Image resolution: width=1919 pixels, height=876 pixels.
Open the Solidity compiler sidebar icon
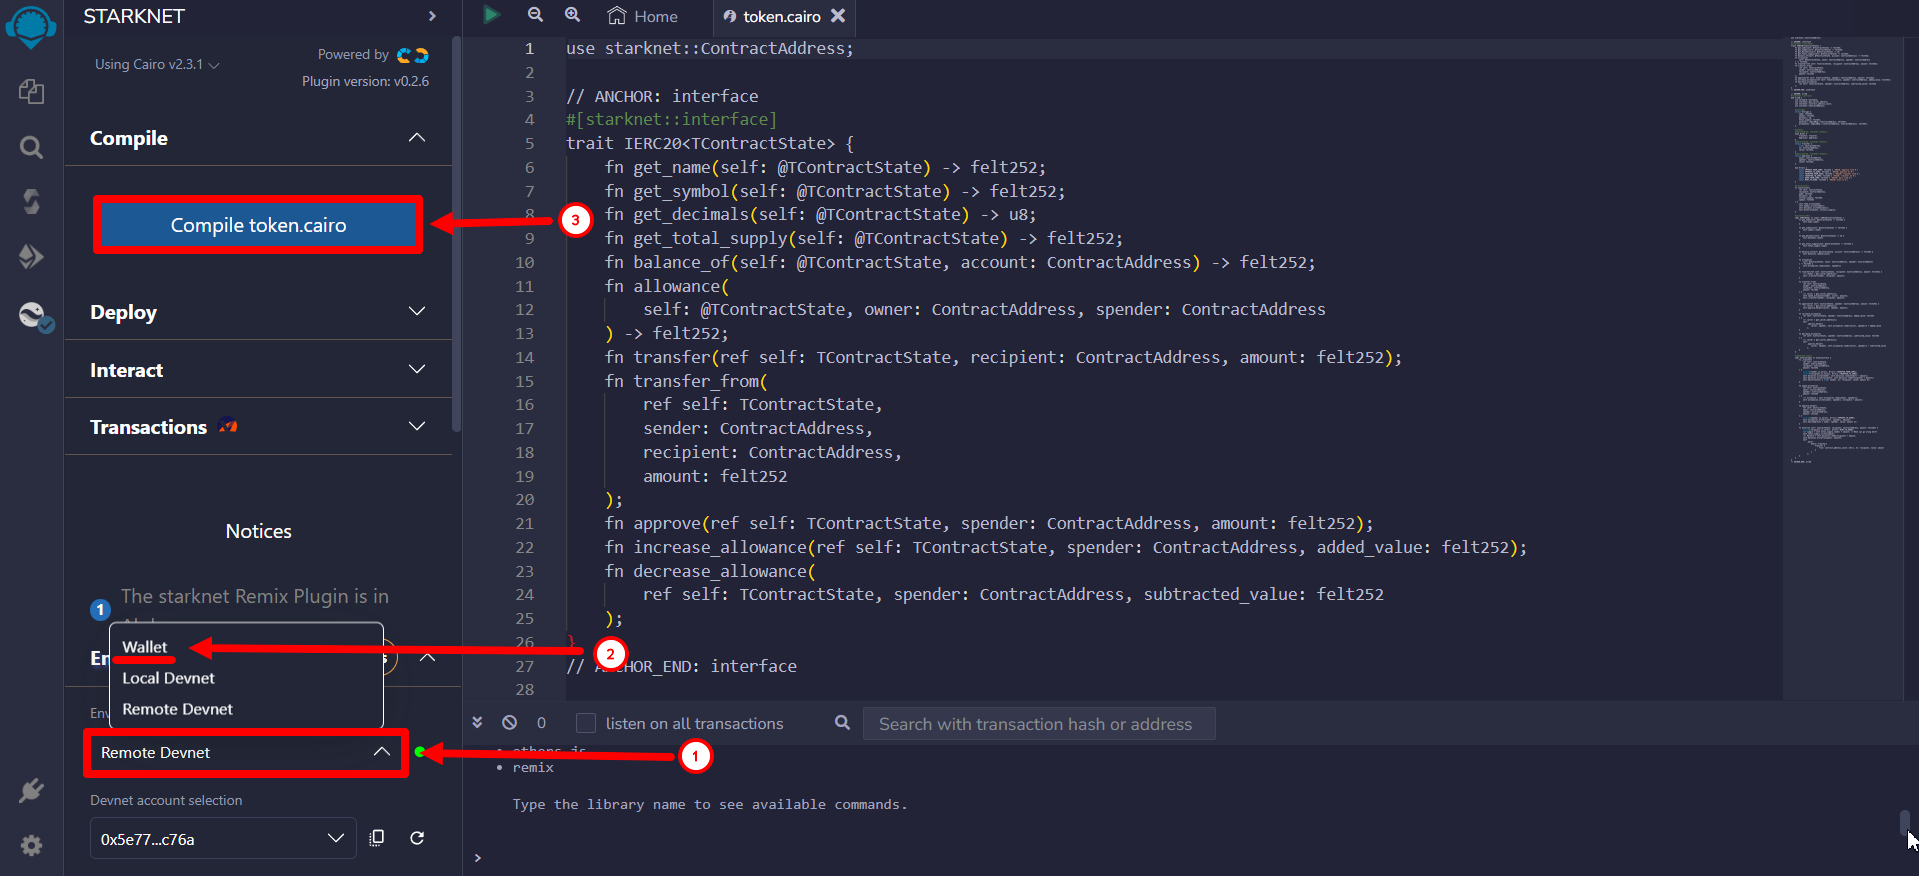[x=31, y=202]
